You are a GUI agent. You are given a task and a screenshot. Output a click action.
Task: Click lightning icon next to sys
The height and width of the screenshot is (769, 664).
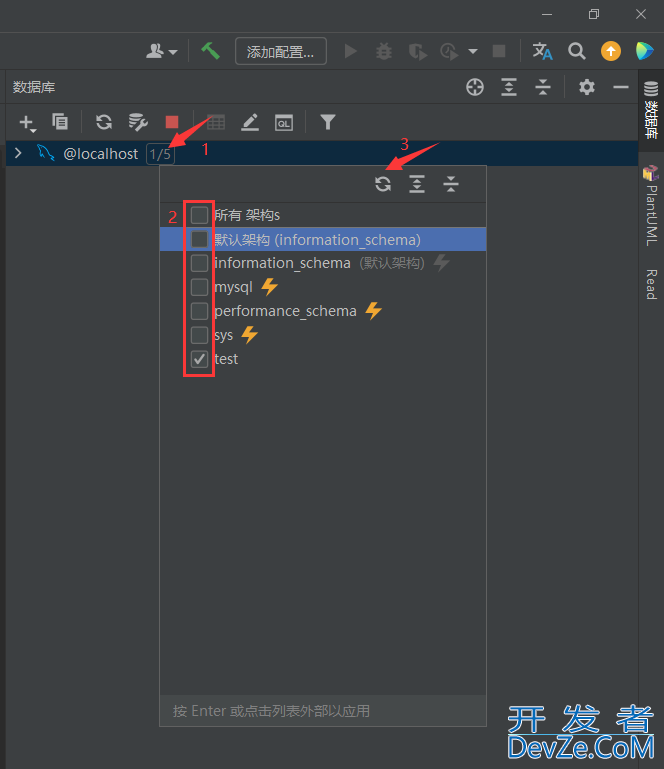250,334
